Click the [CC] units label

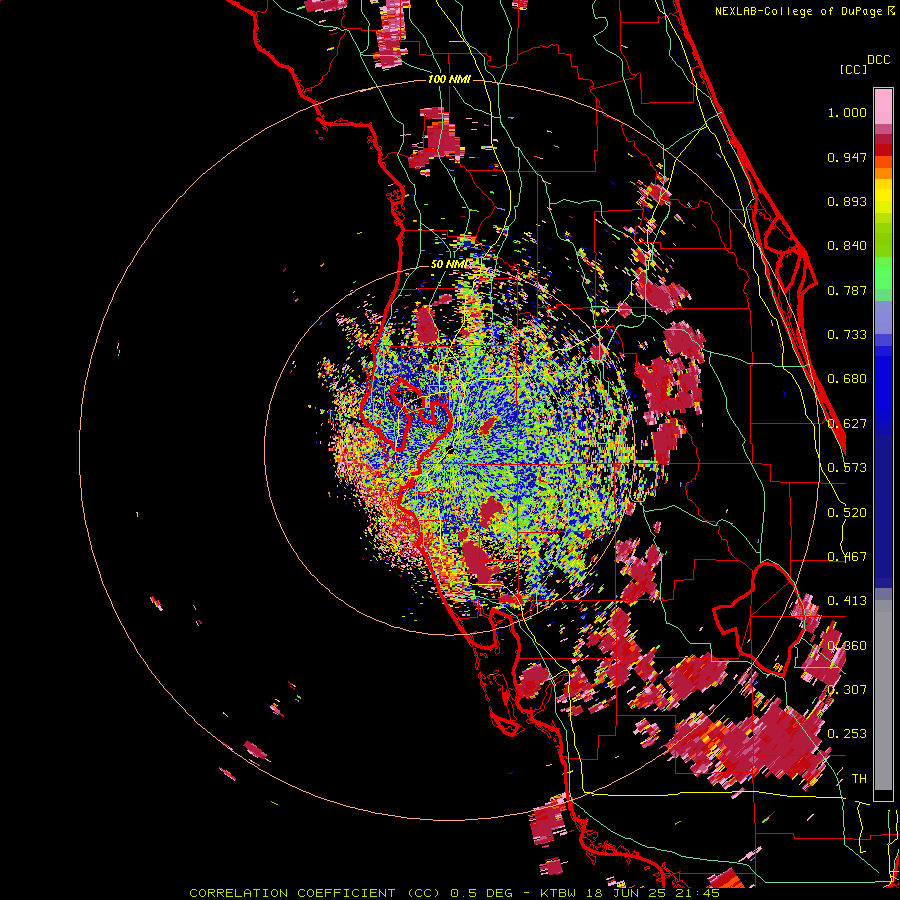[854, 69]
